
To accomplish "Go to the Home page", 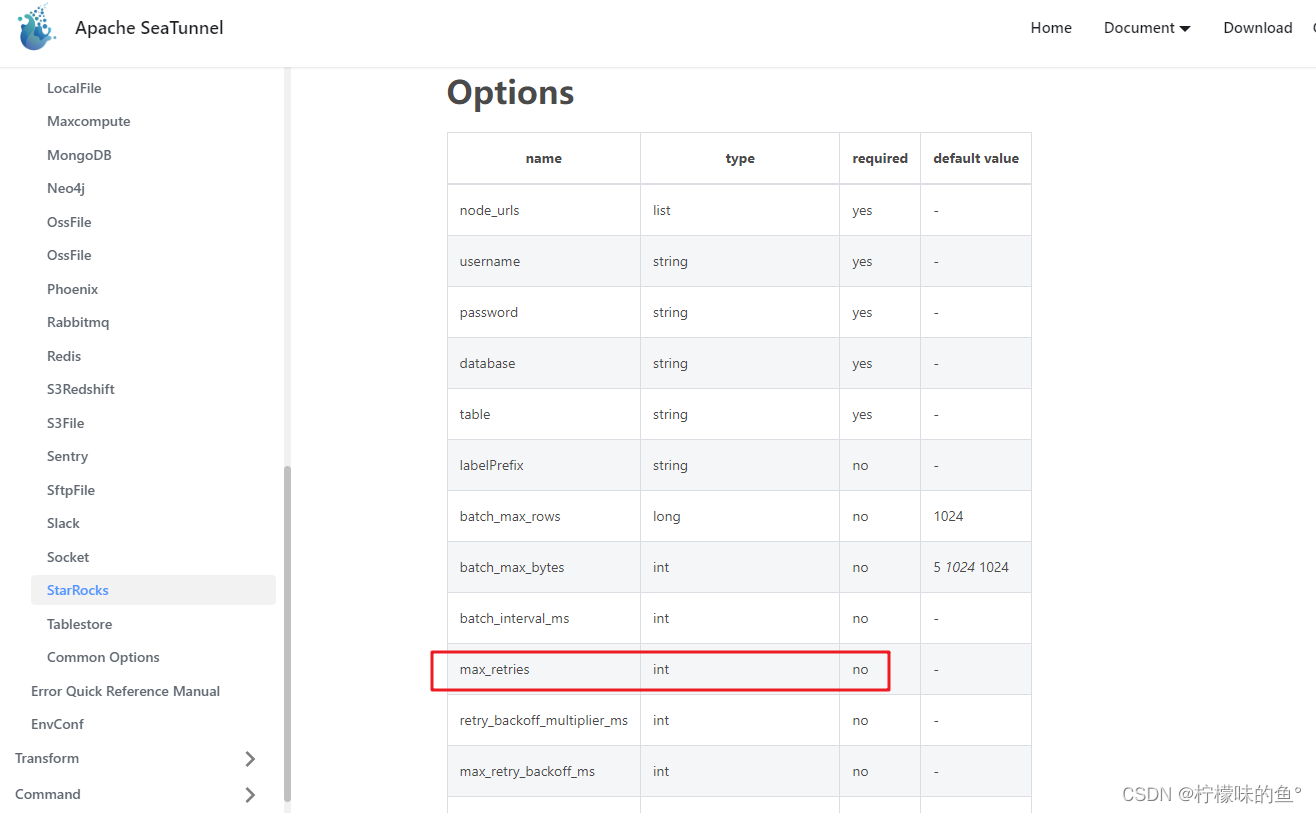I will click(1051, 28).
